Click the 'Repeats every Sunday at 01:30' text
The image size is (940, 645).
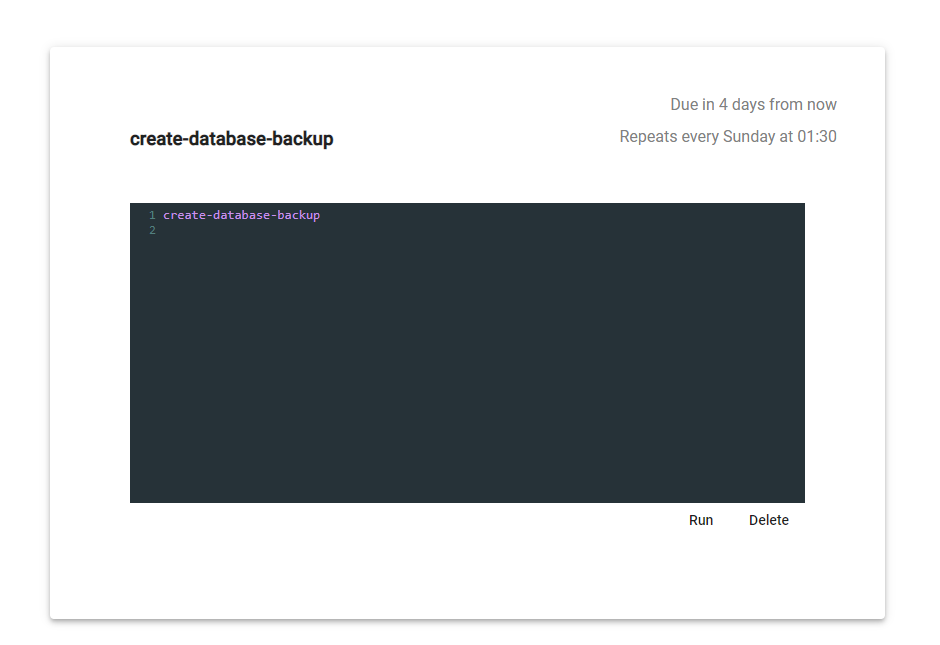pos(727,136)
